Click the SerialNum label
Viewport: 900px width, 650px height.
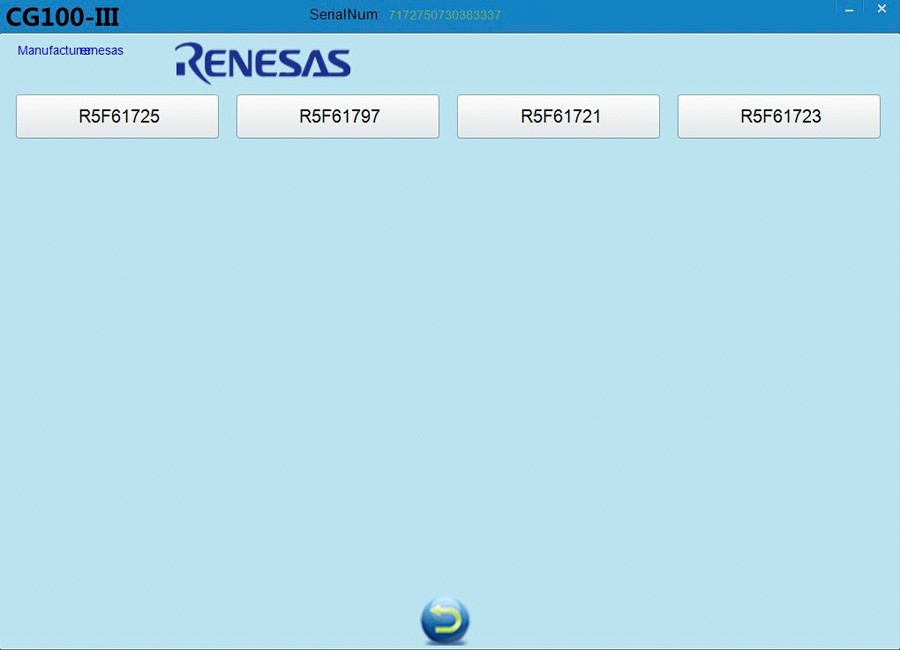[345, 15]
